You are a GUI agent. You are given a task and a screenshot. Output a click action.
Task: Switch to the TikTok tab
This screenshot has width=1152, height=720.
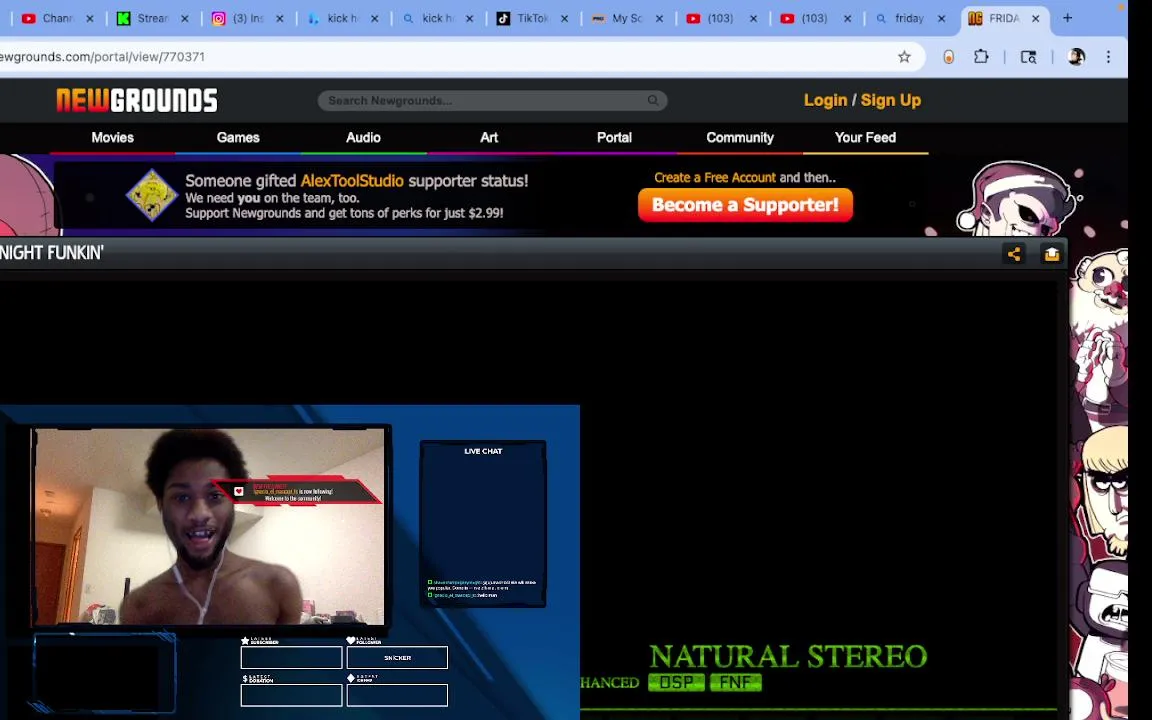(x=532, y=18)
